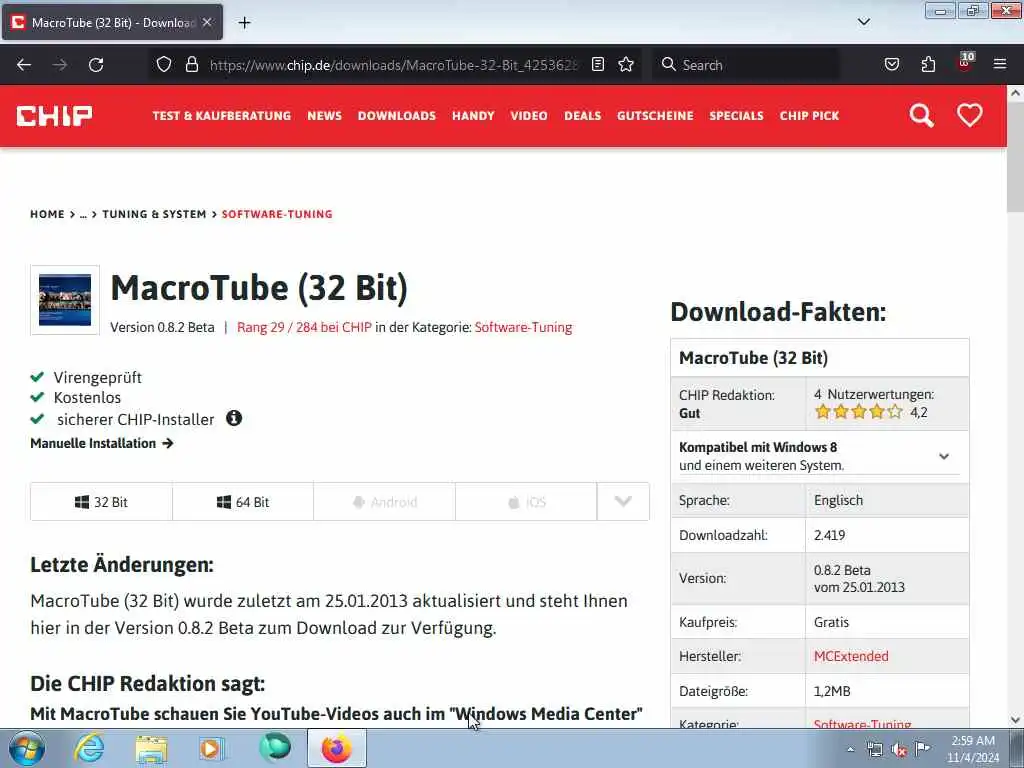
Task: Click the Firefox Search input field
Action: 746,65
